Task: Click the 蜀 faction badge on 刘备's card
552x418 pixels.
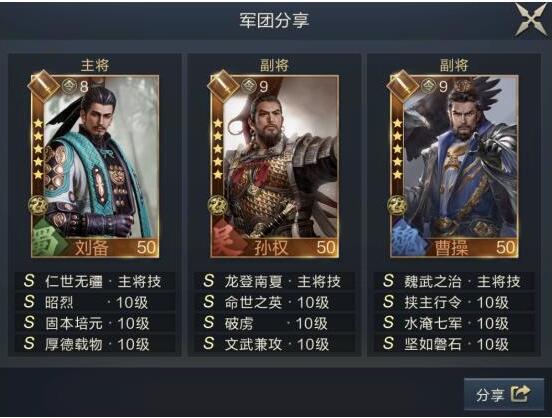Action: (48, 240)
